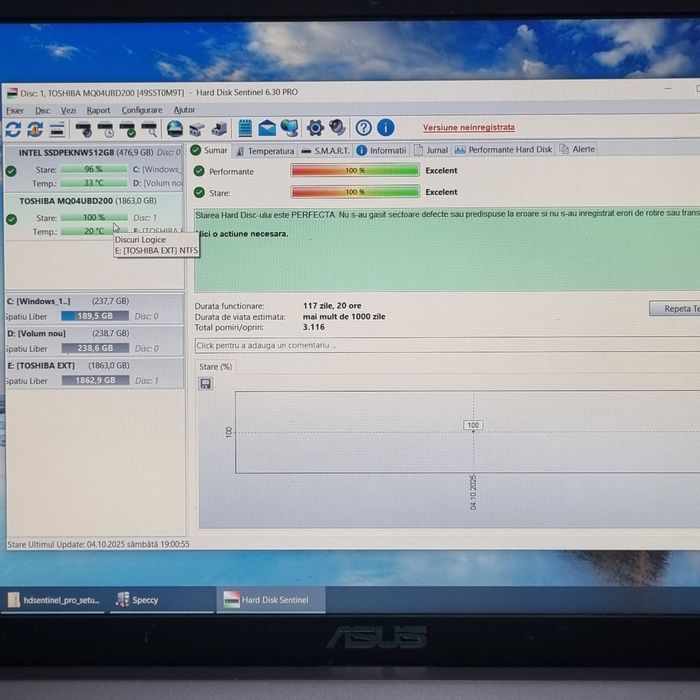
Task: Select the TOSHIBA MQ04UBD200 disk entry
Action: tap(94, 217)
